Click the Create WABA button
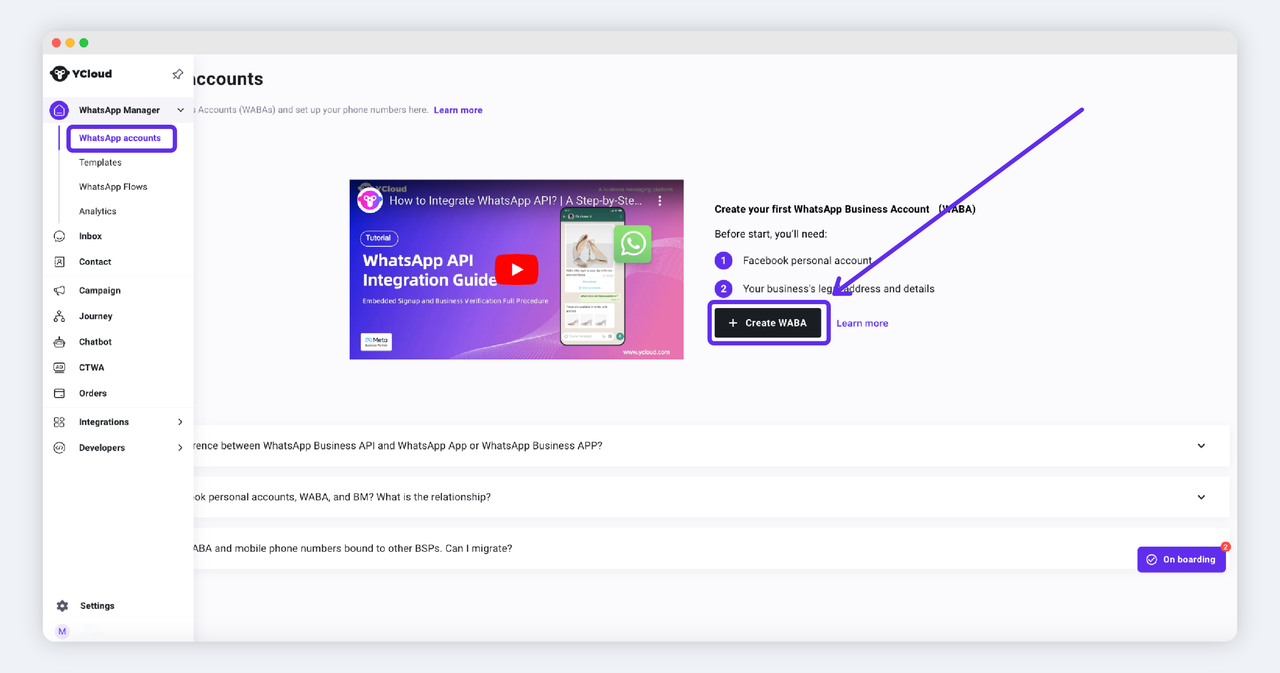The image size is (1280, 673). coord(768,323)
